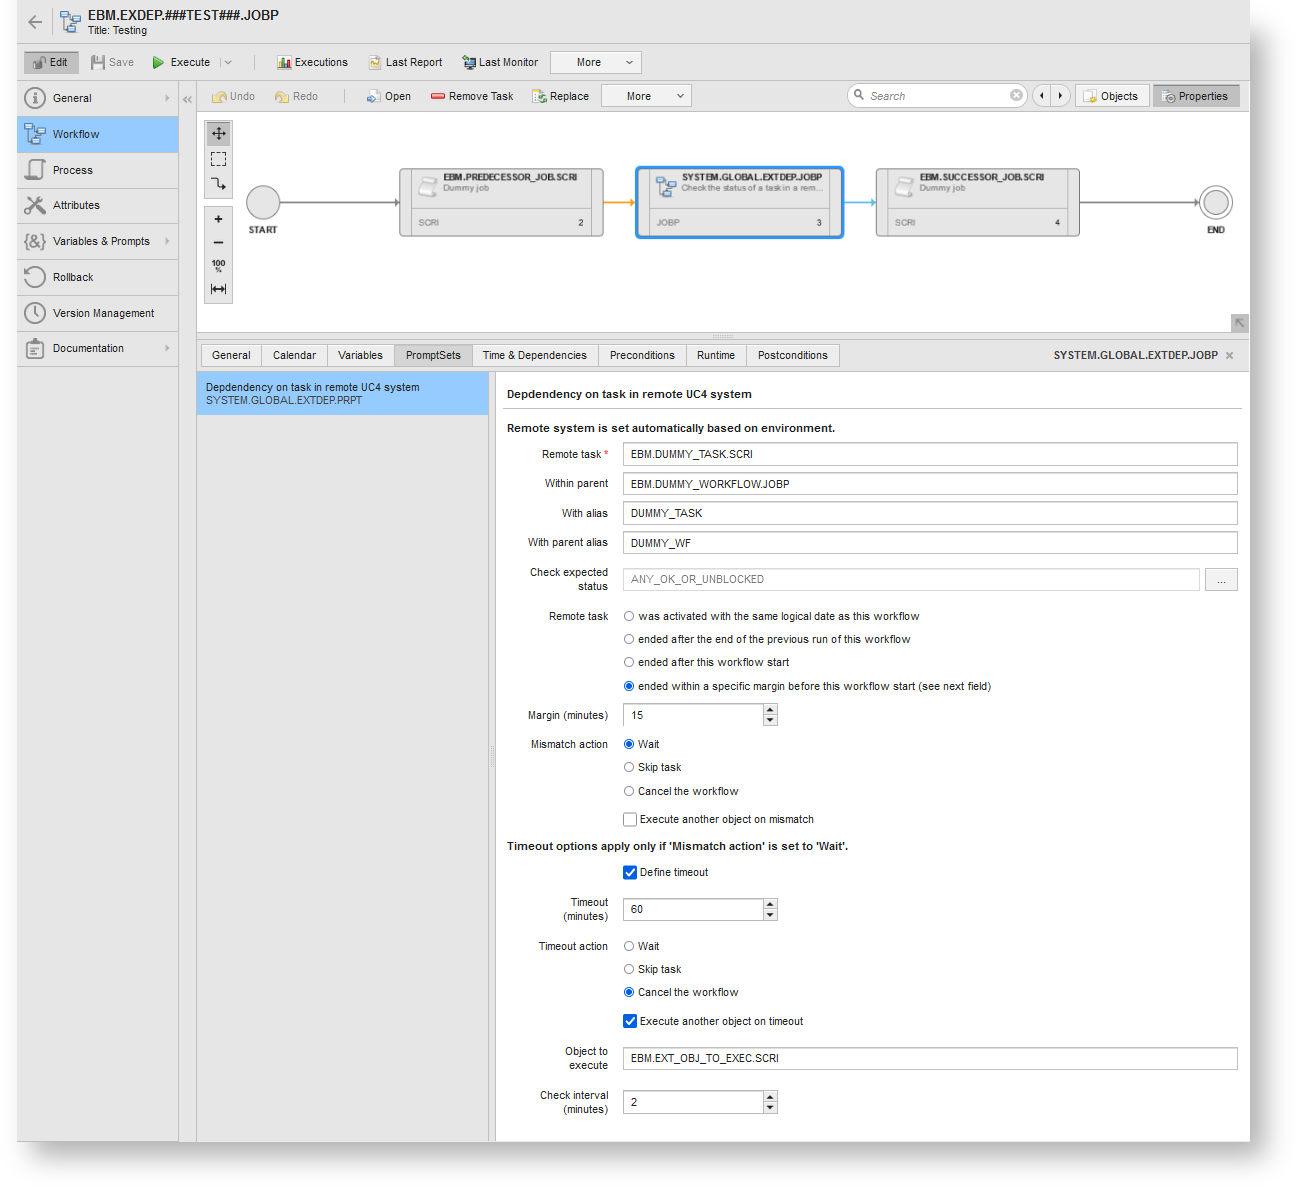Image resolution: width=1298 pixels, height=1190 pixels.
Task: Open the Execute options dropdown arrow
Action: [x=227, y=62]
